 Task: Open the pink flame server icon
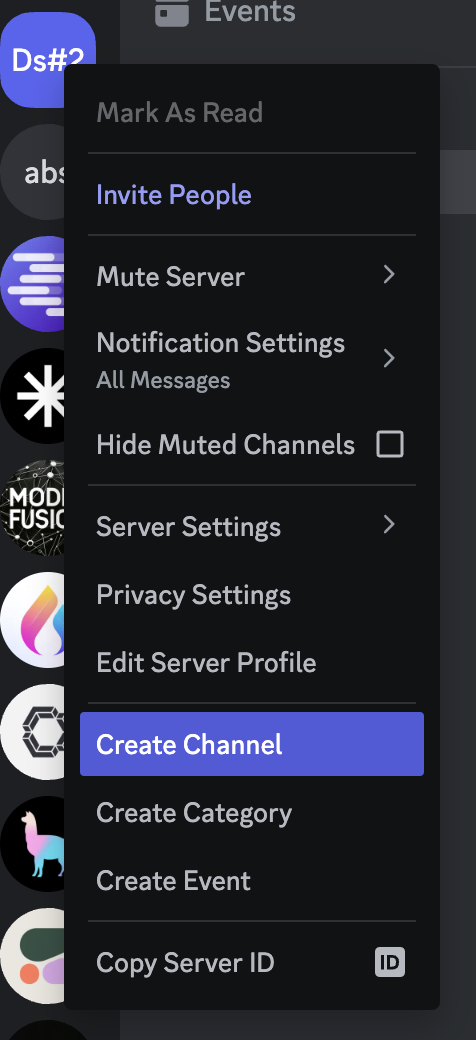click(33, 620)
